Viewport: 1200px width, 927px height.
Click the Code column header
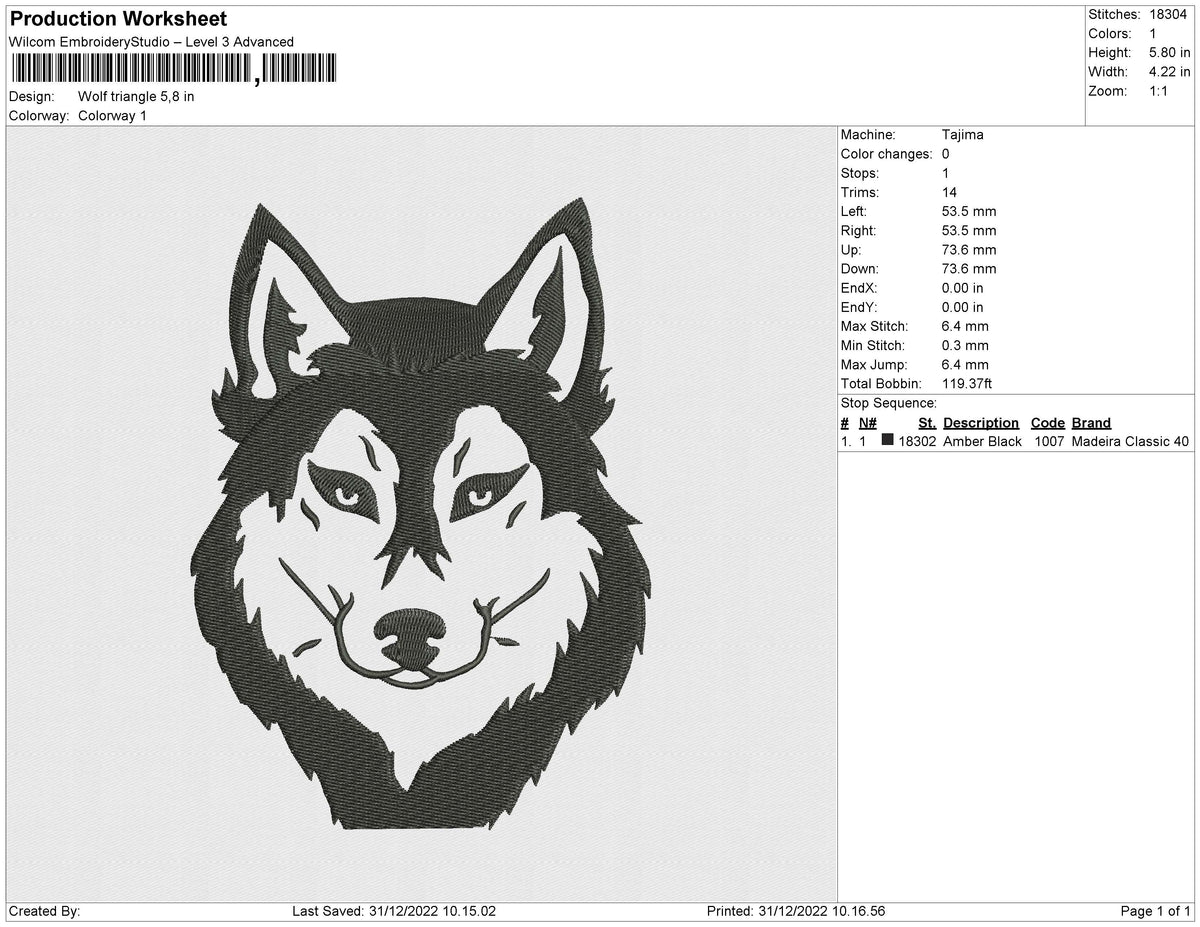click(1047, 422)
